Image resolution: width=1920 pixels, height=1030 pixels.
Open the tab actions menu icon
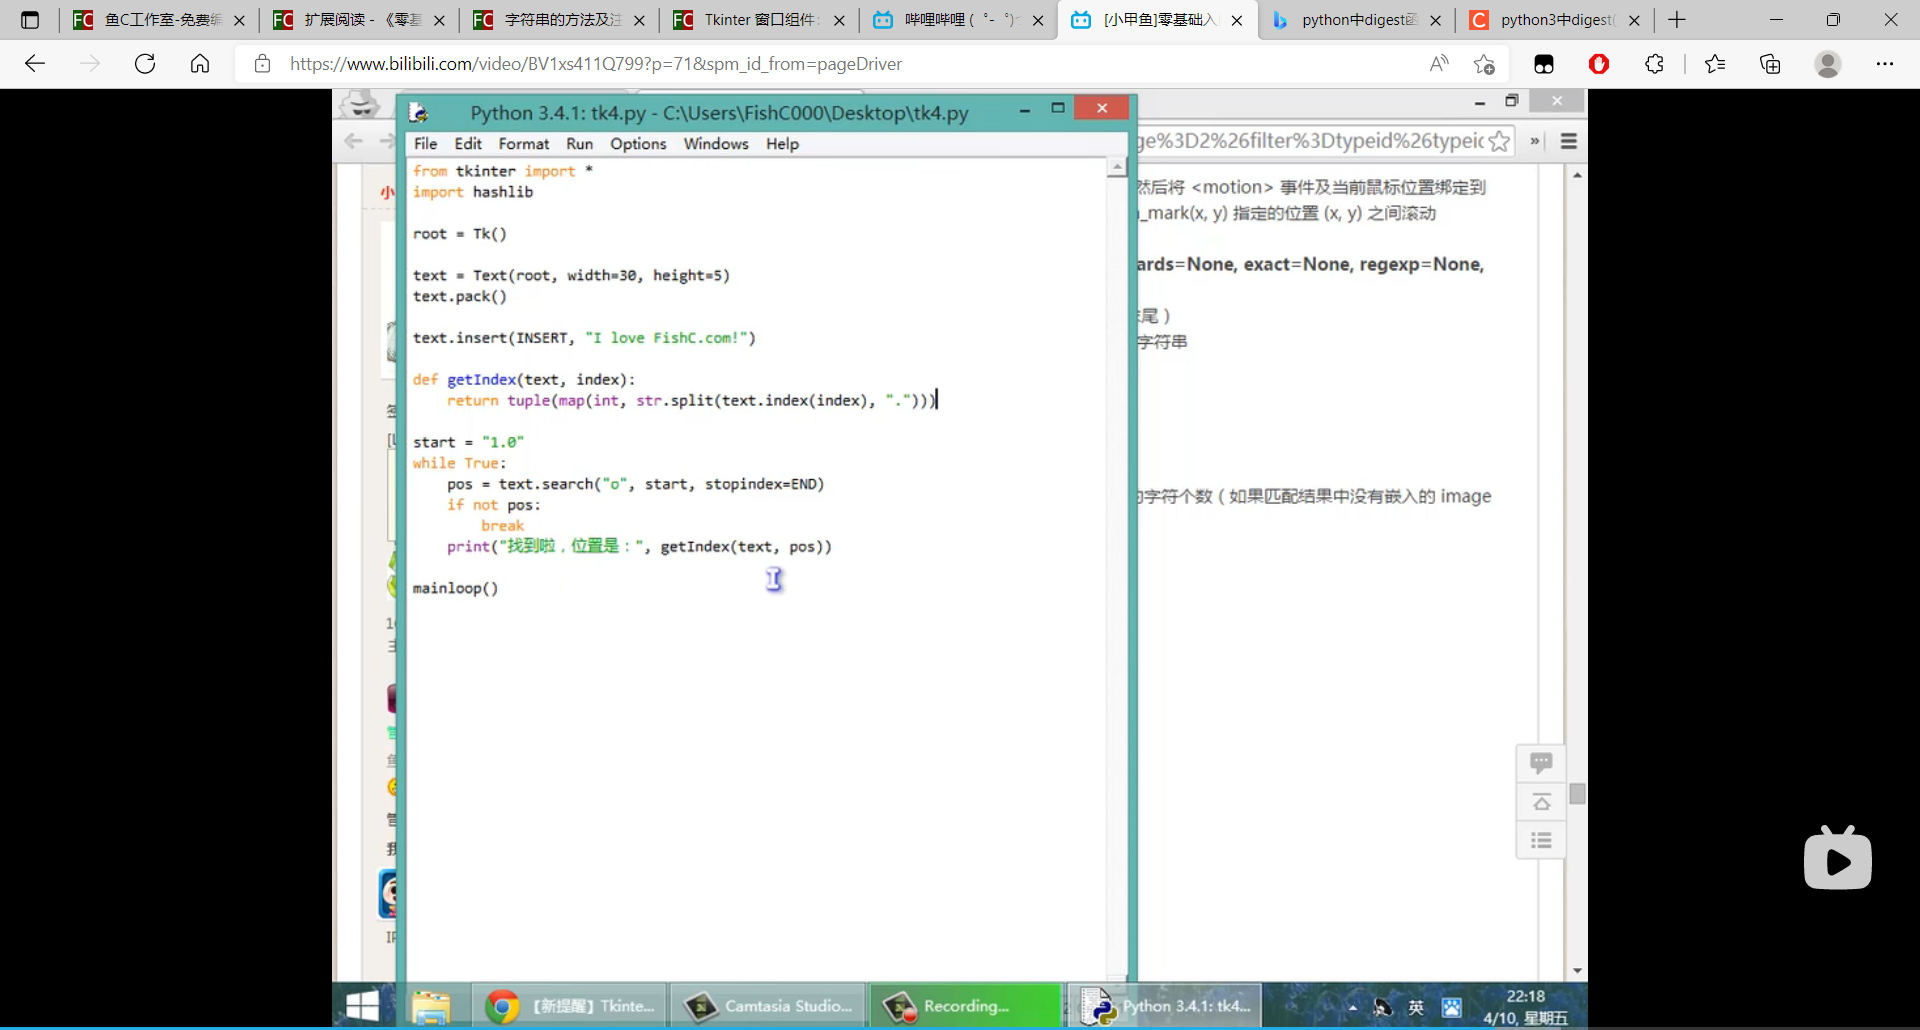click(x=30, y=20)
